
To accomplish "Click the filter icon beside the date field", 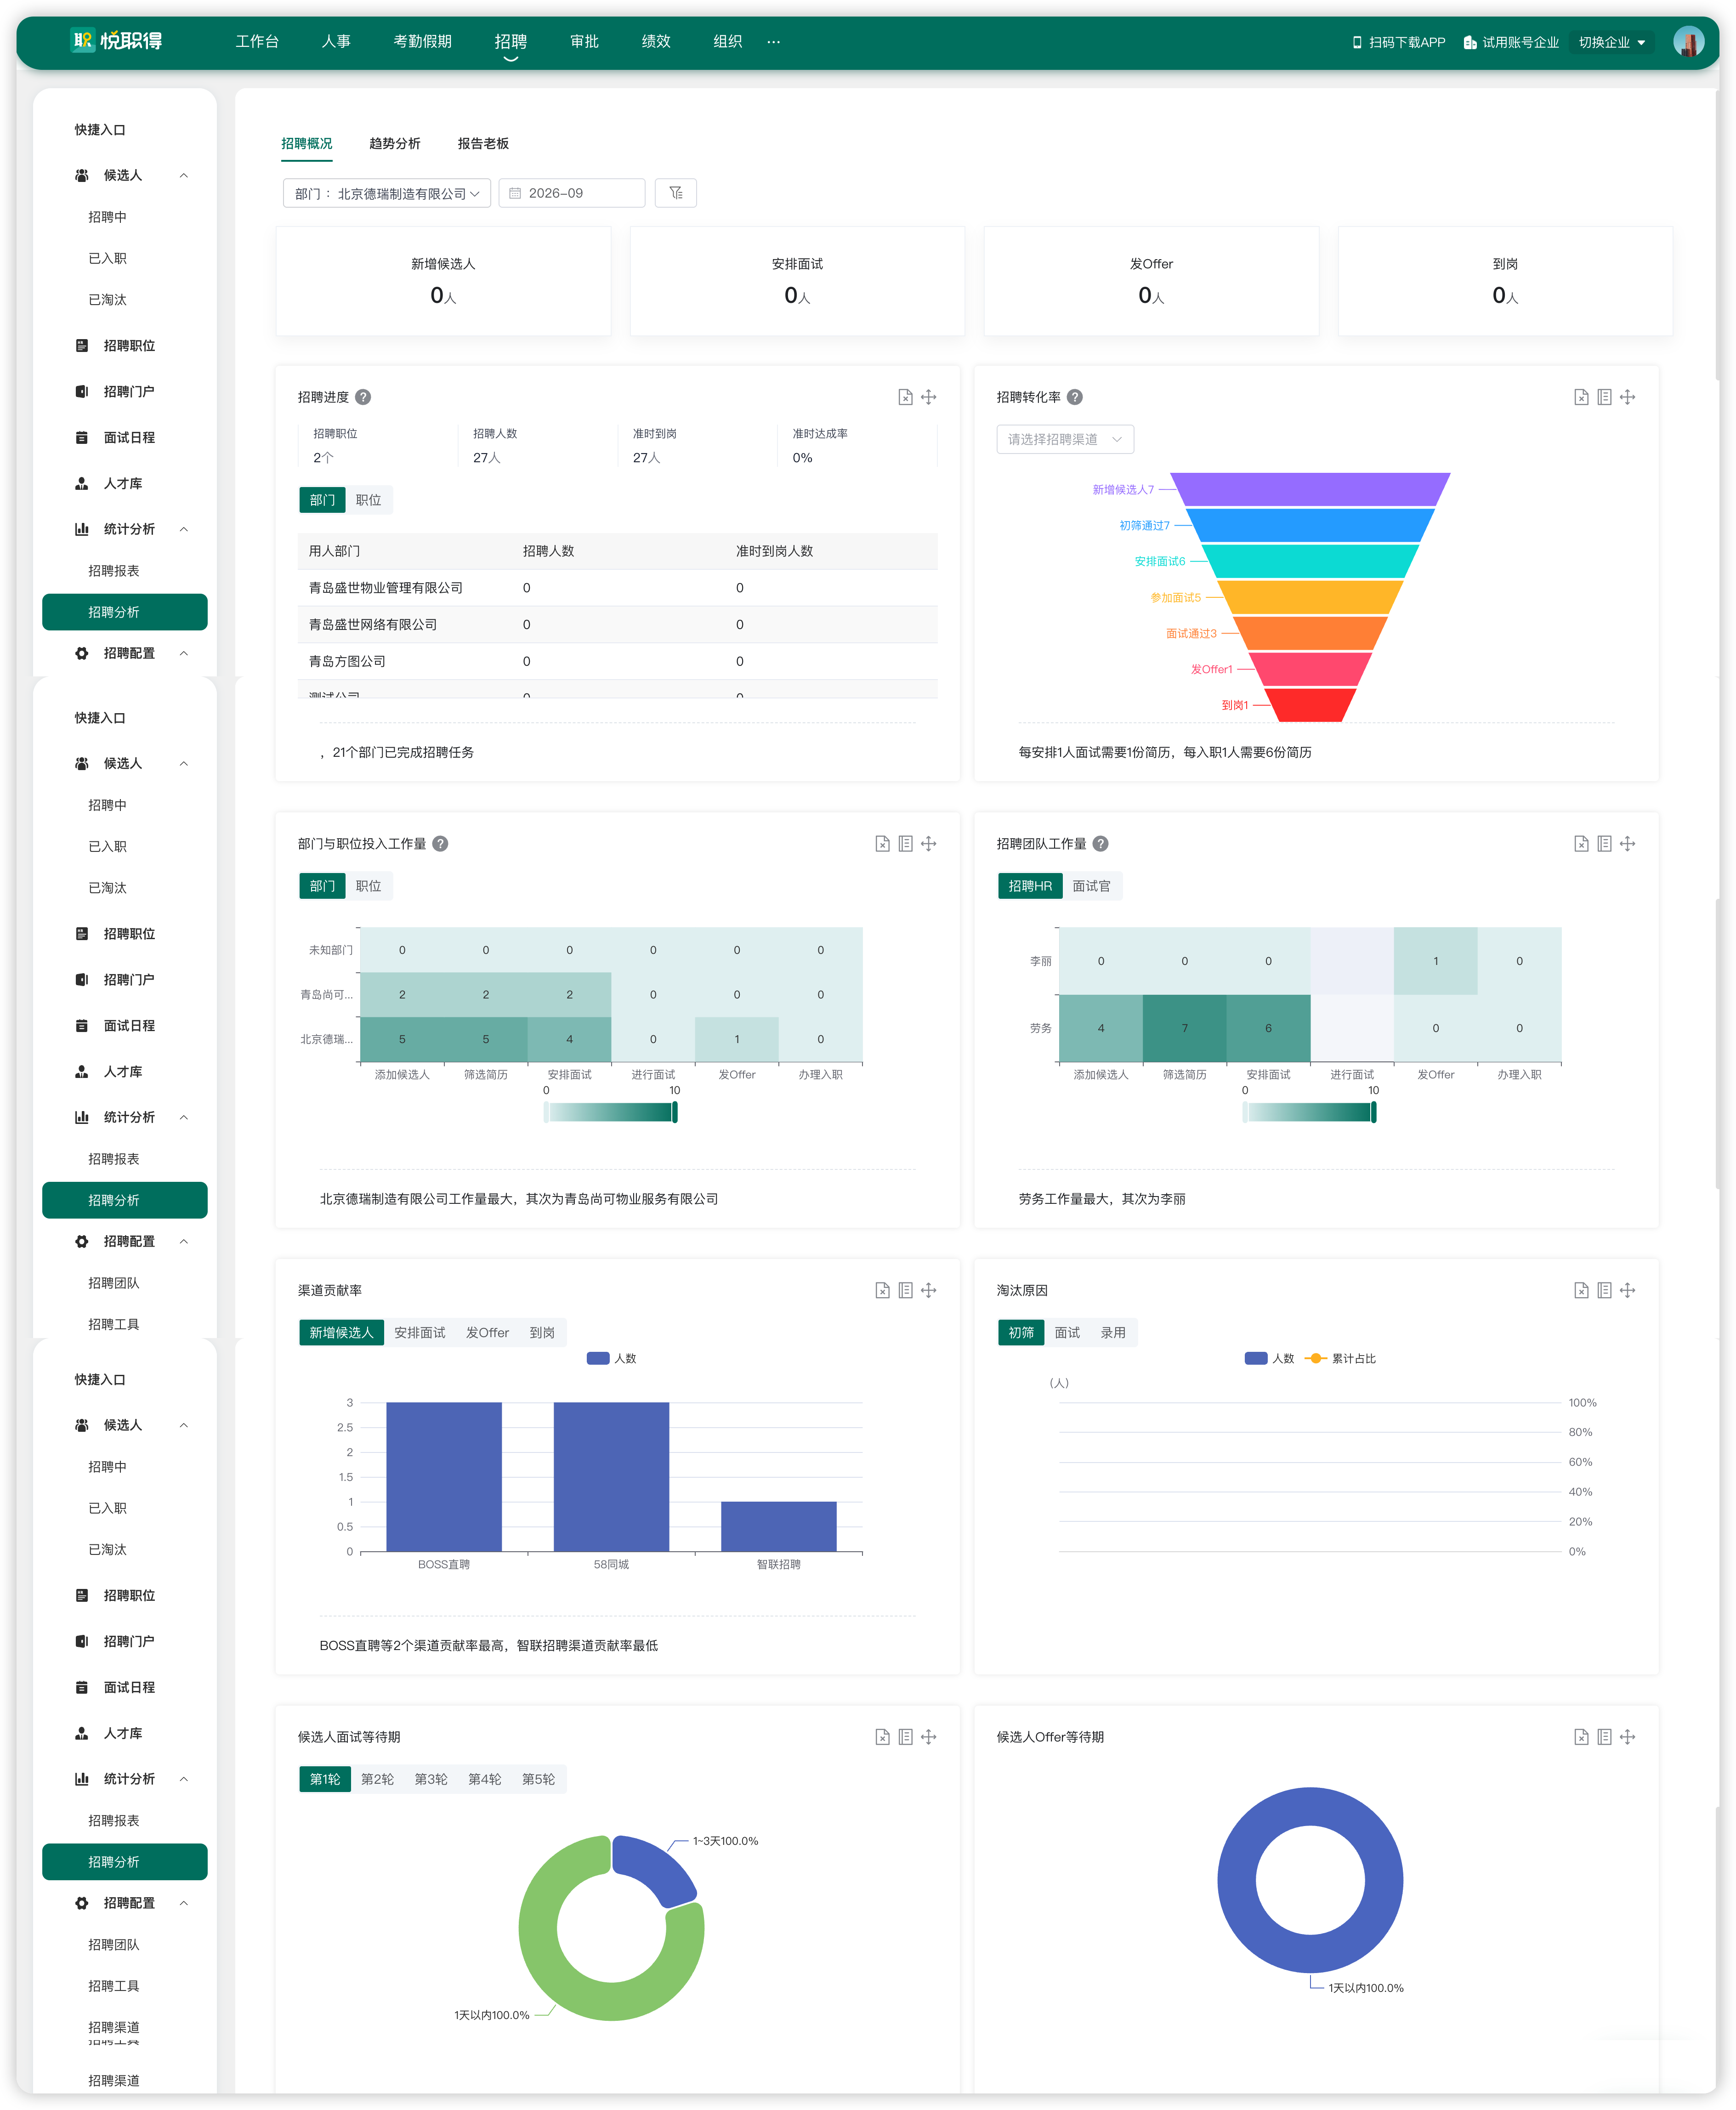I will click(676, 193).
